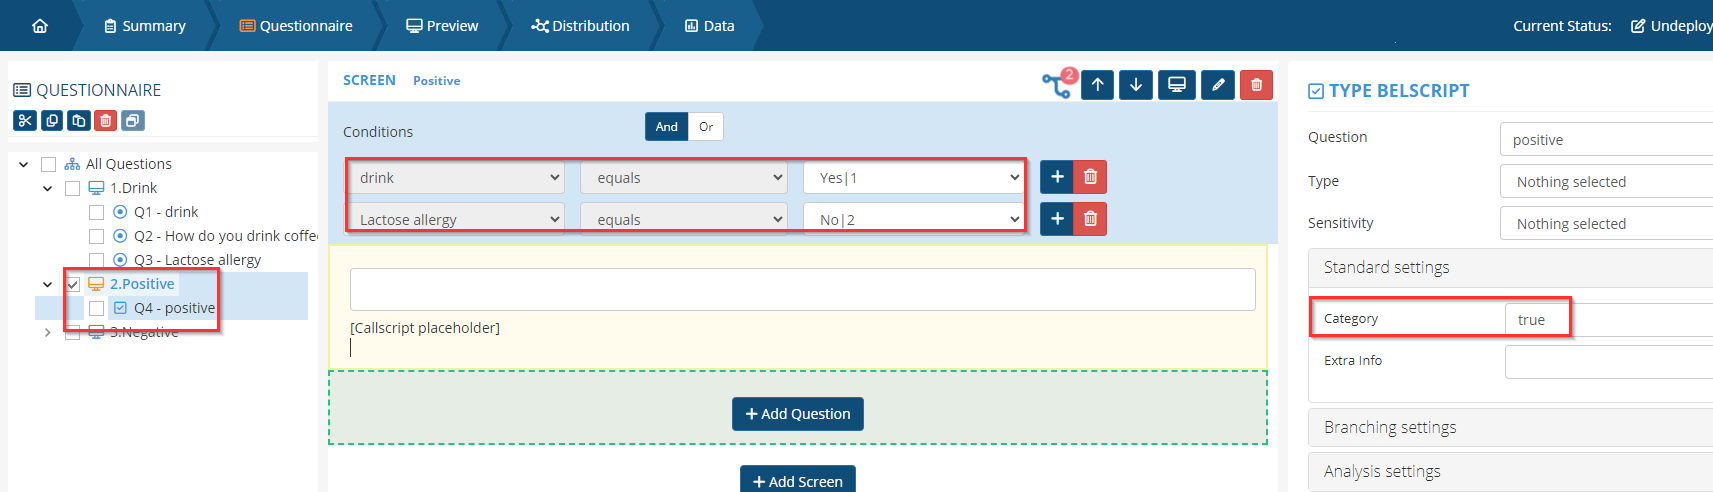
Task: Open the Preview tab
Action: (442, 26)
